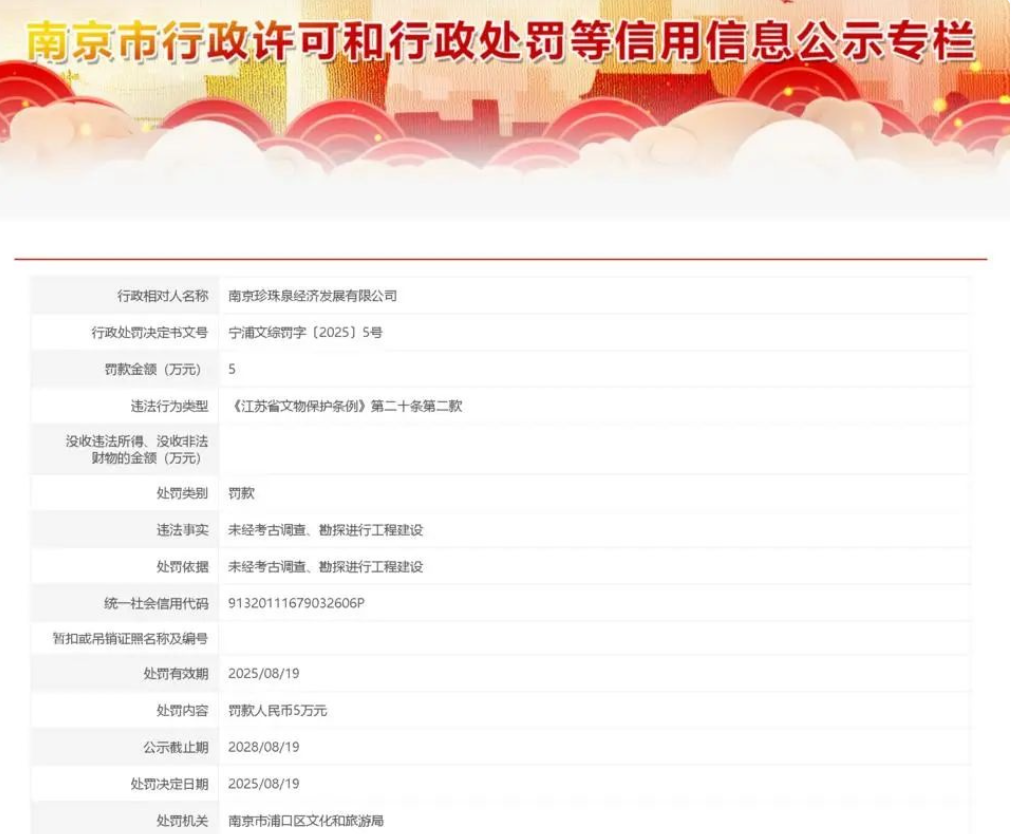Click the 公示截止期 date 2028/08/19

pos(264,747)
